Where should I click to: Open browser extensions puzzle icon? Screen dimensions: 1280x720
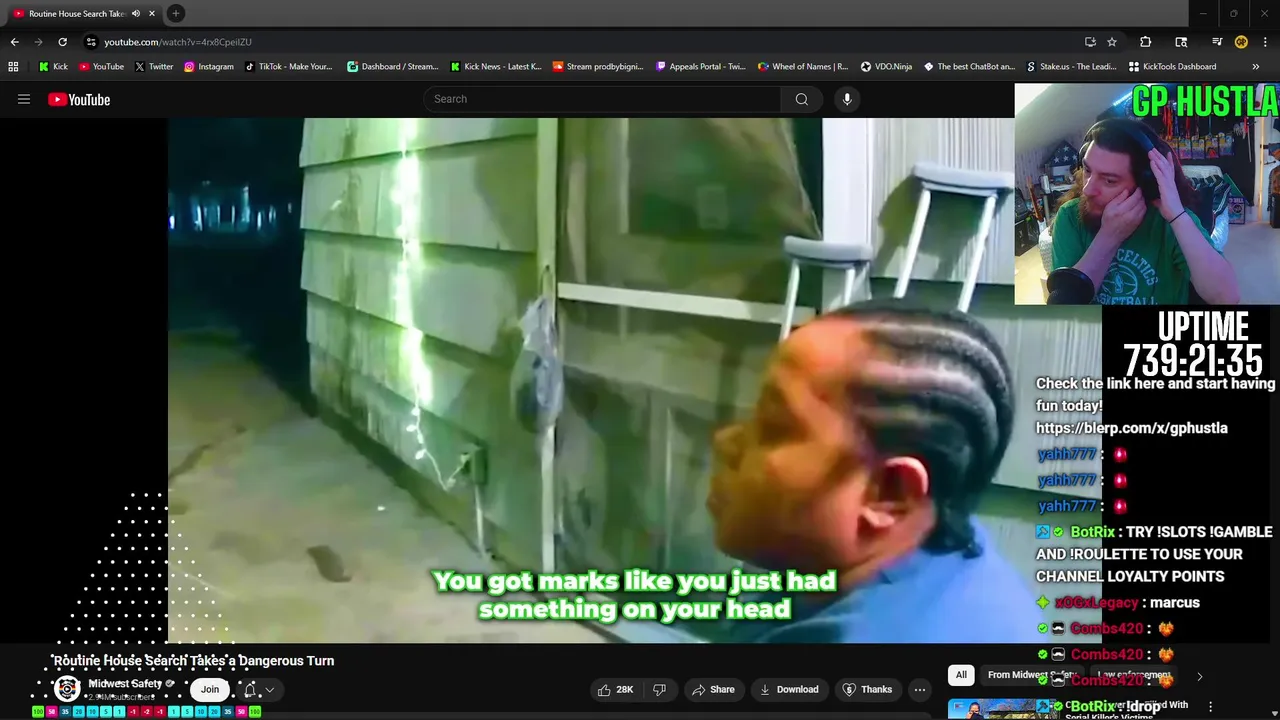click(1146, 42)
